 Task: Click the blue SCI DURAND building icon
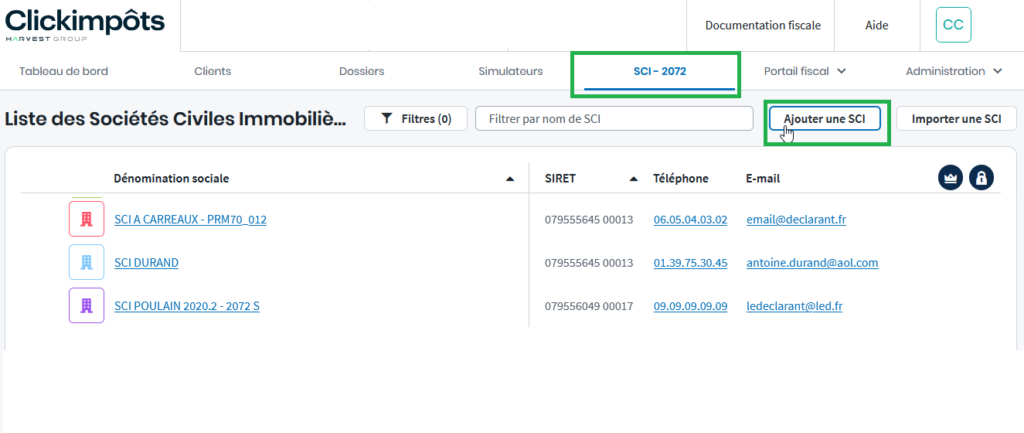pos(86,262)
